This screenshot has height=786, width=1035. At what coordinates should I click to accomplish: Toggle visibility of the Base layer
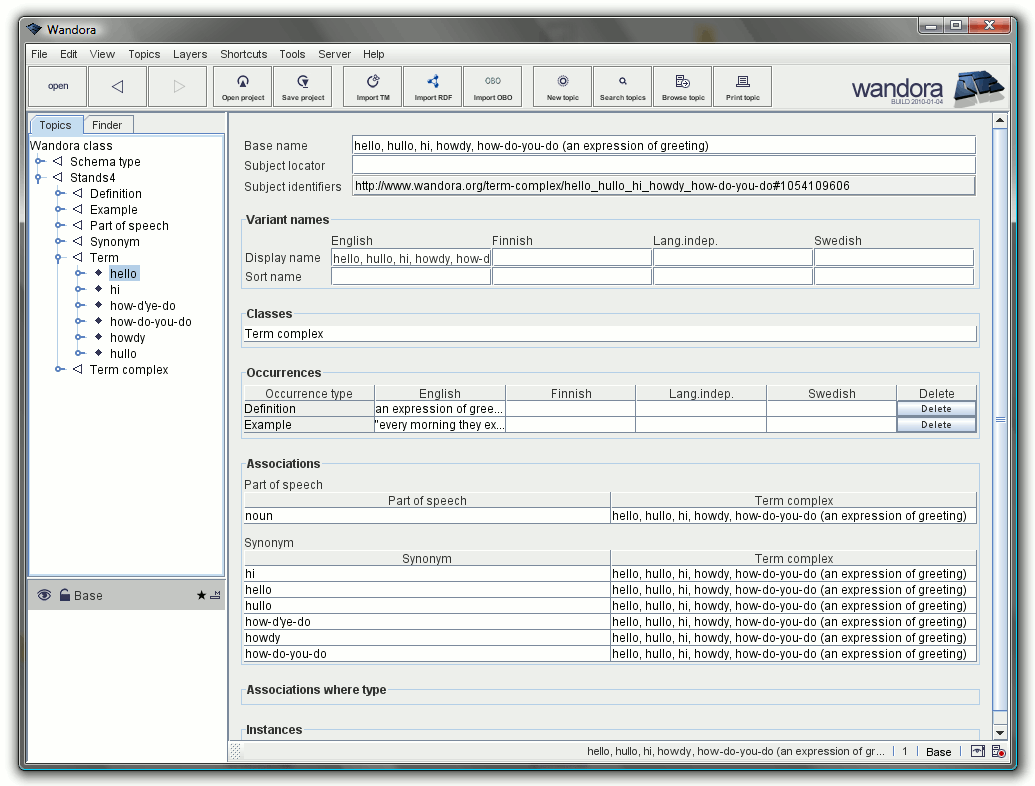pos(44,595)
